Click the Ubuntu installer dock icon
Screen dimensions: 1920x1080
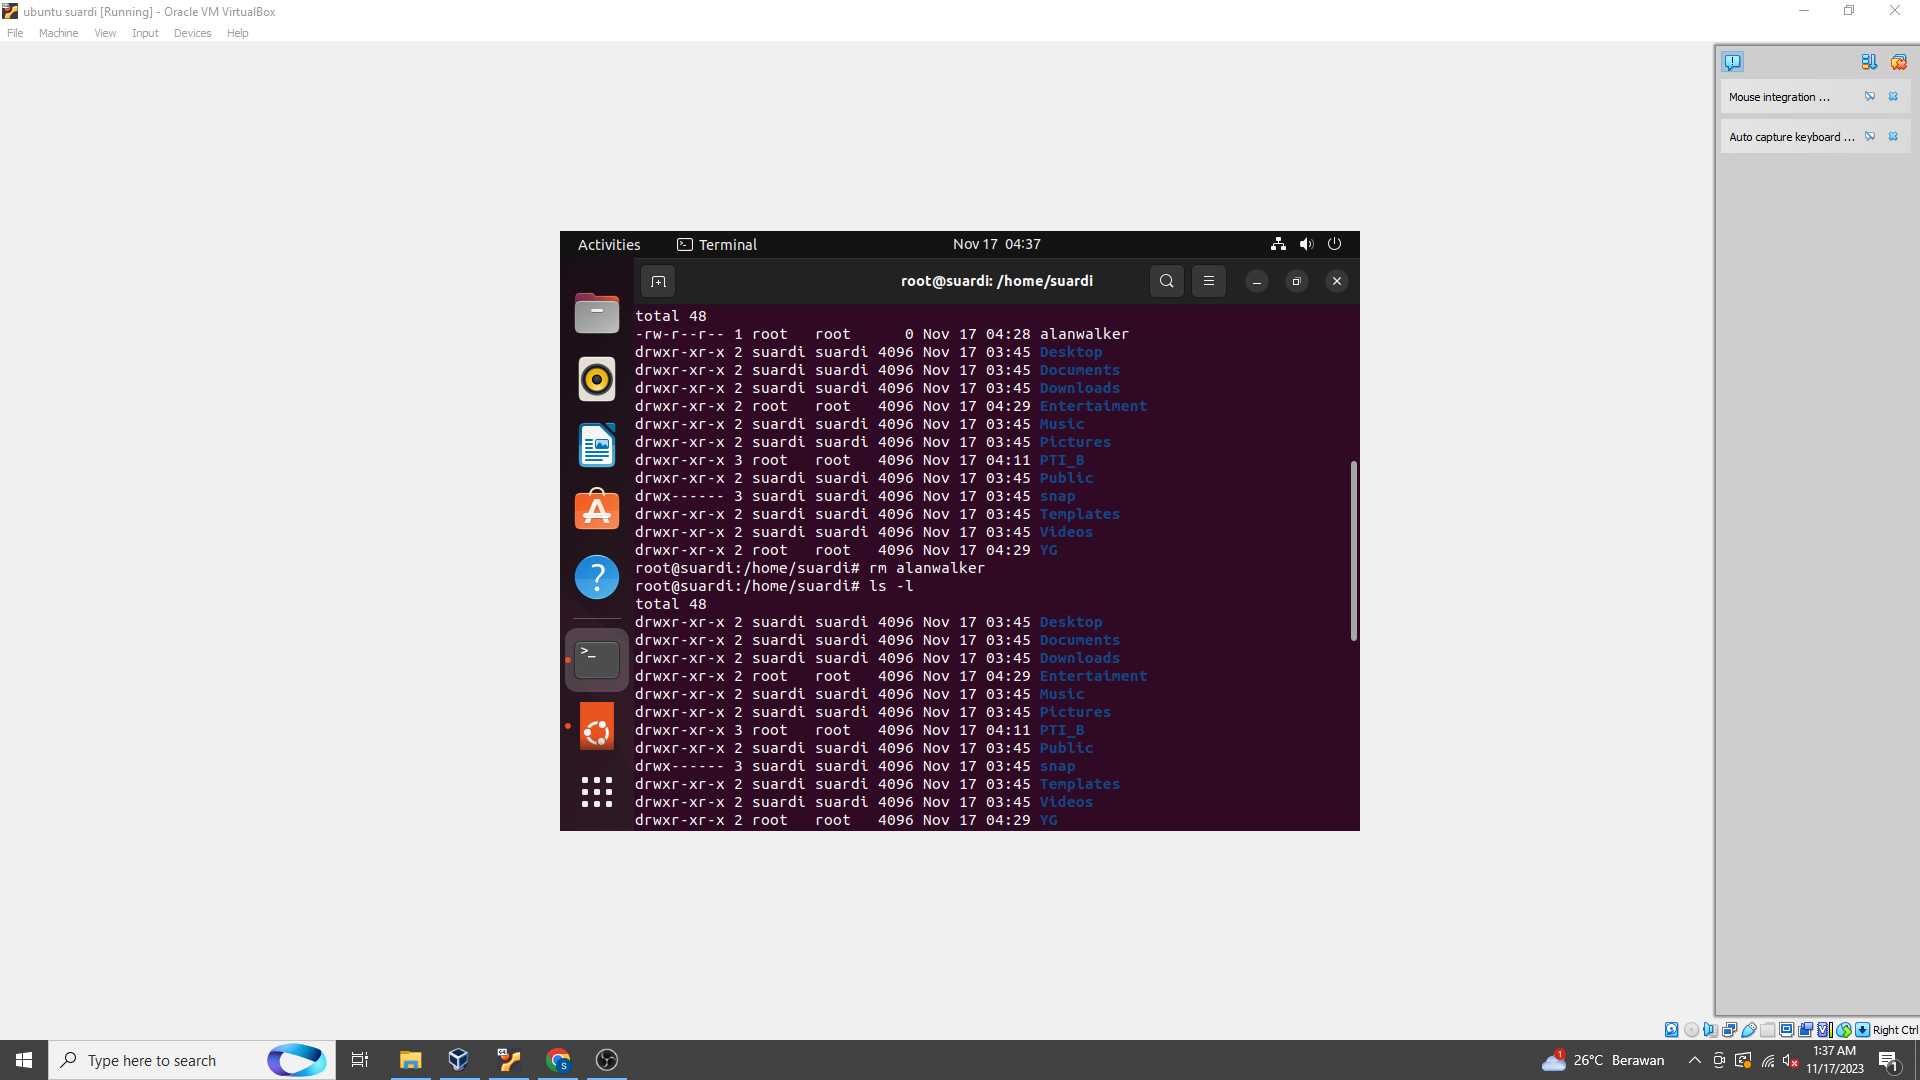pos(597,726)
